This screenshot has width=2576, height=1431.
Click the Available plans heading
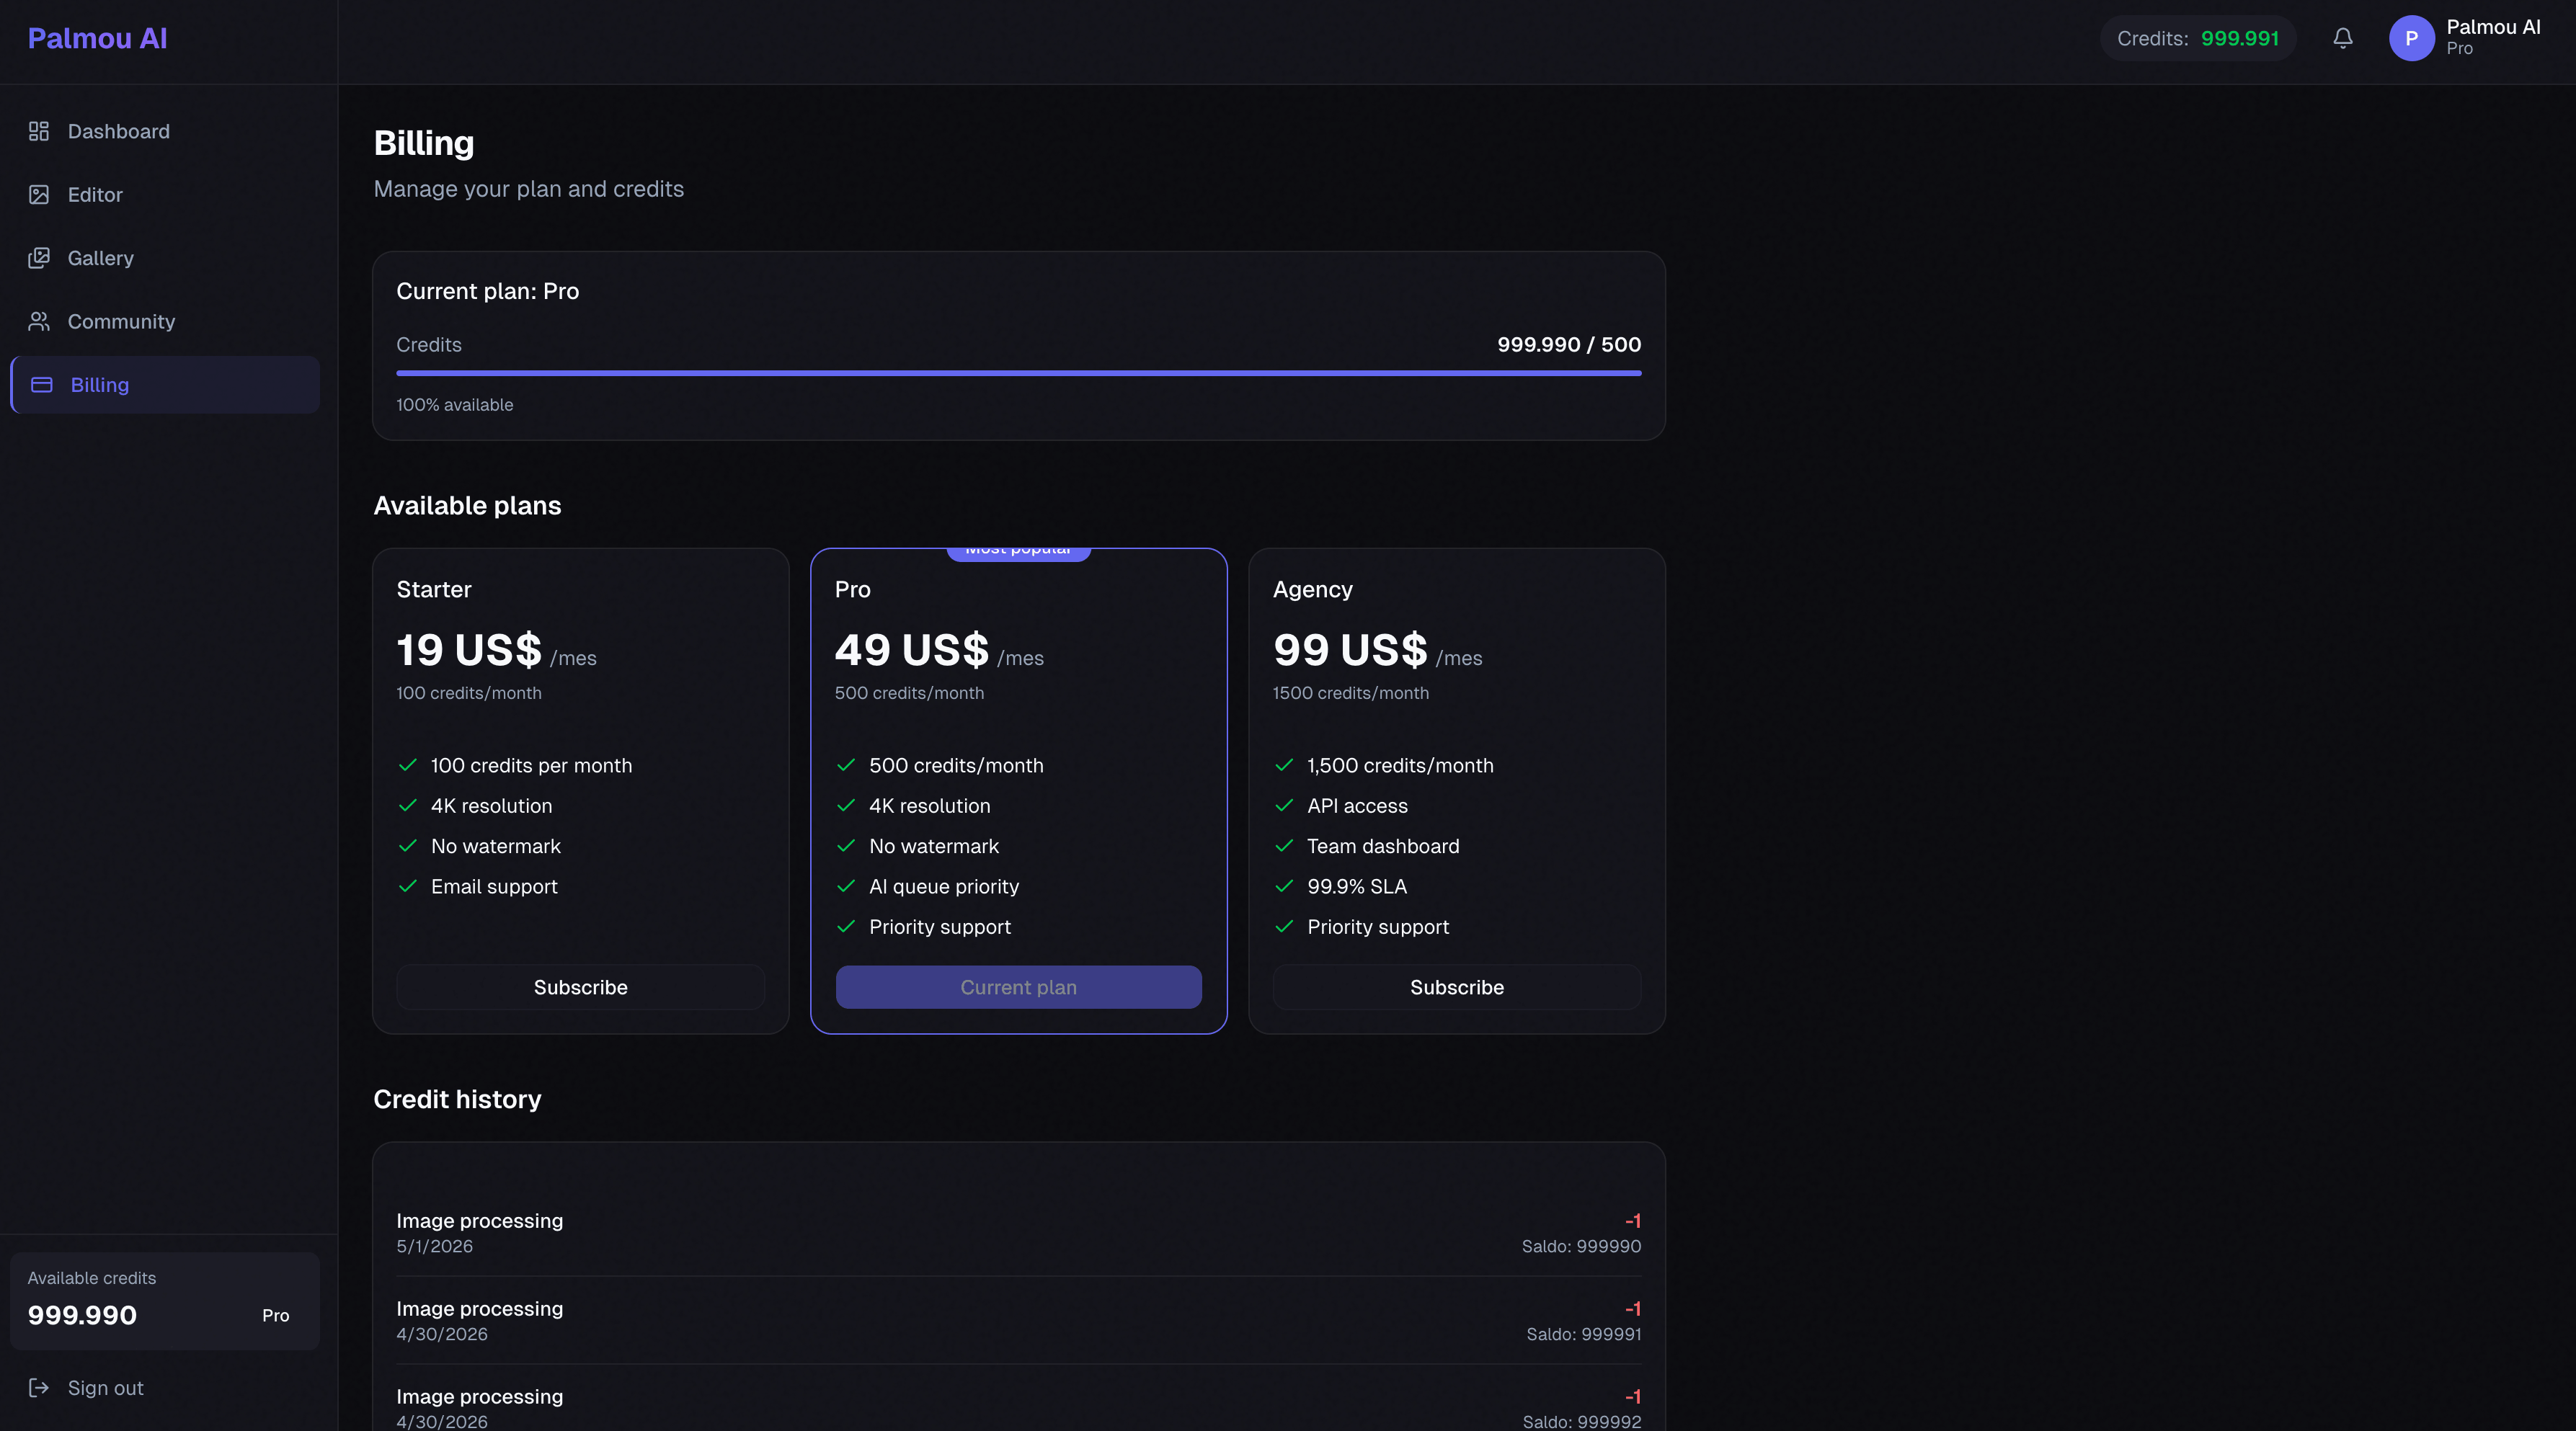467,505
